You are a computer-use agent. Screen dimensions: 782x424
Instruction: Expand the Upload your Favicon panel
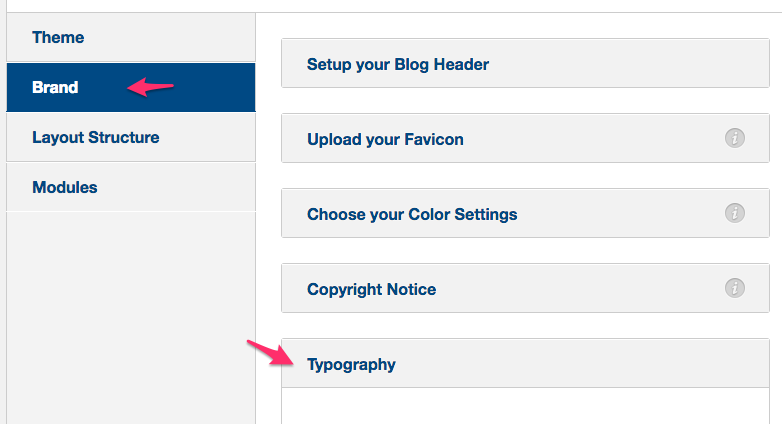pyautogui.click(x=525, y=138)
